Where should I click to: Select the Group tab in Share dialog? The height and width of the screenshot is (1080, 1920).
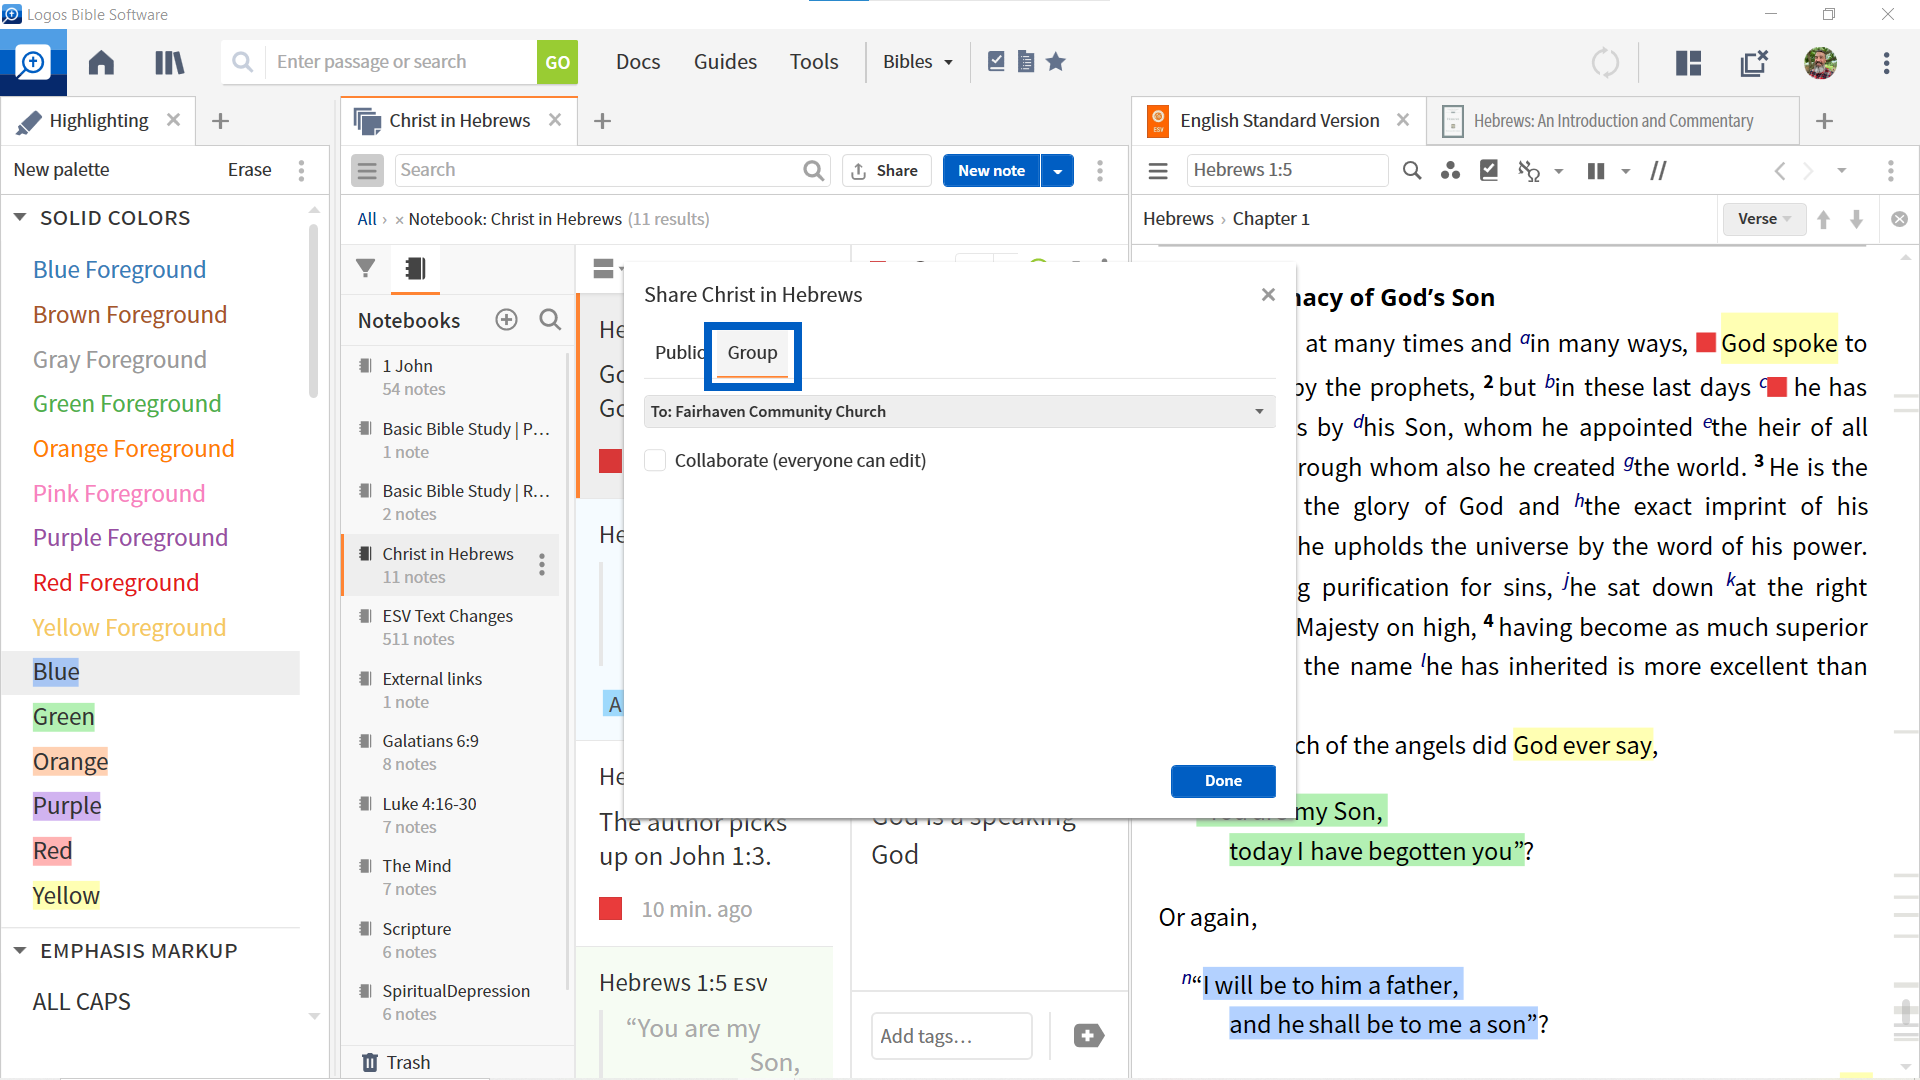pos(752,353)
